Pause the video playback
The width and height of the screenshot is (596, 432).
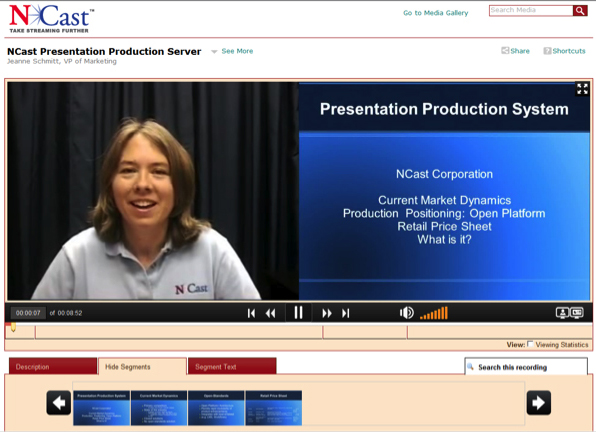pyautogui.click(x=298, y=313)
